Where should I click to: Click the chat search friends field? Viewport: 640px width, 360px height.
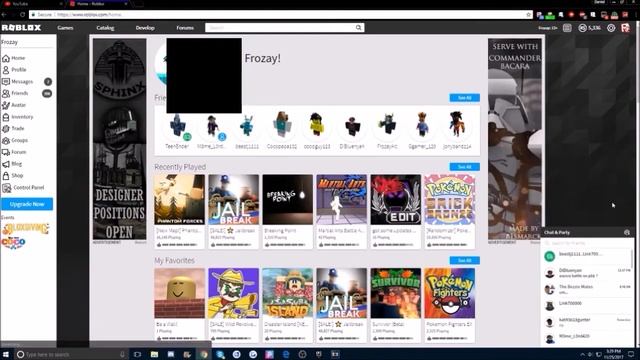click(x=586, y=243)
